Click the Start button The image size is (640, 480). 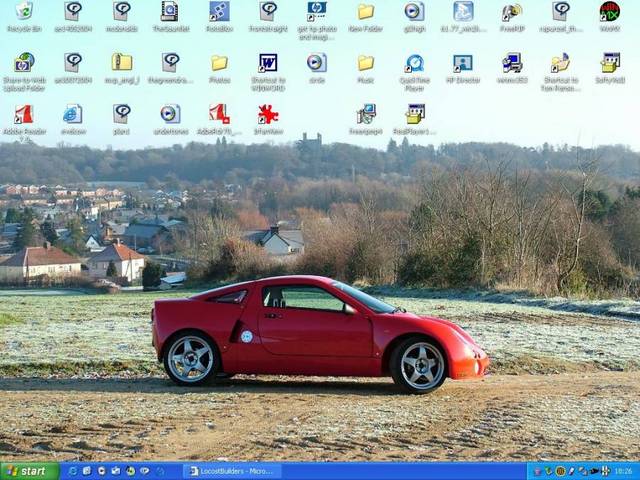[28, 471]
